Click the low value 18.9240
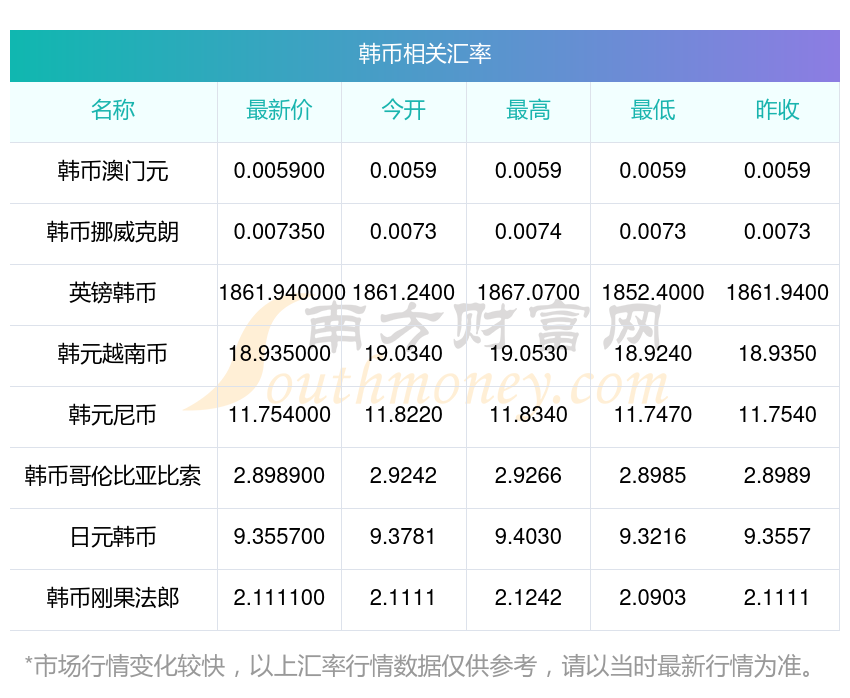The image size is (850, 698). (653, 354)
